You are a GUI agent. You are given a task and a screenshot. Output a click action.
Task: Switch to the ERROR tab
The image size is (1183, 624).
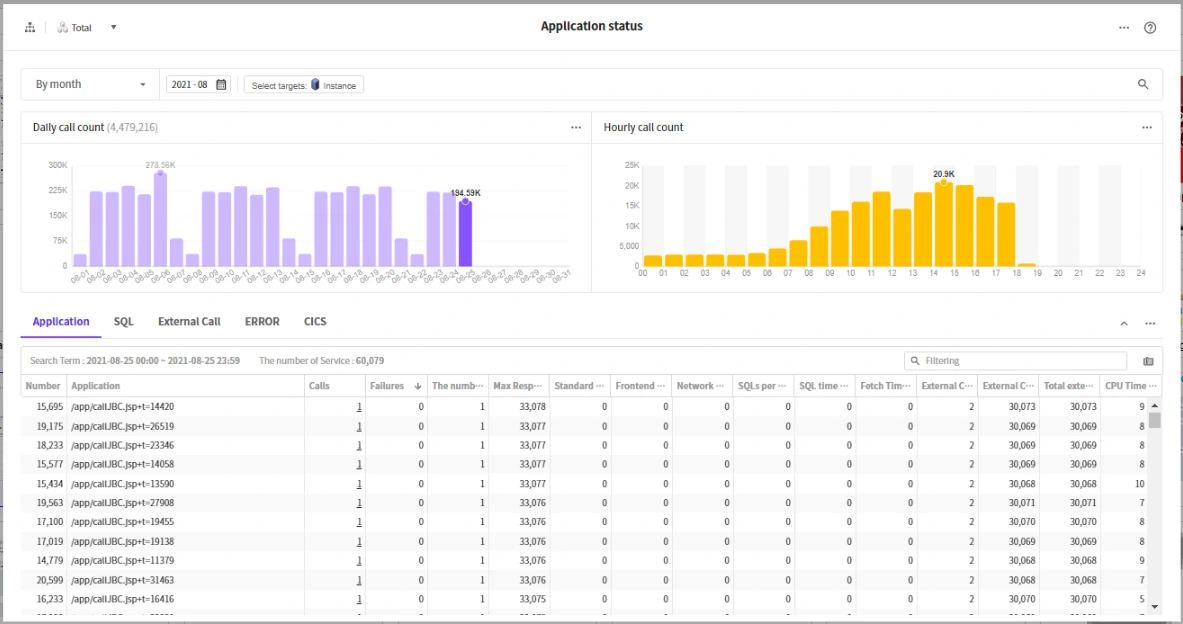(262, 321)
